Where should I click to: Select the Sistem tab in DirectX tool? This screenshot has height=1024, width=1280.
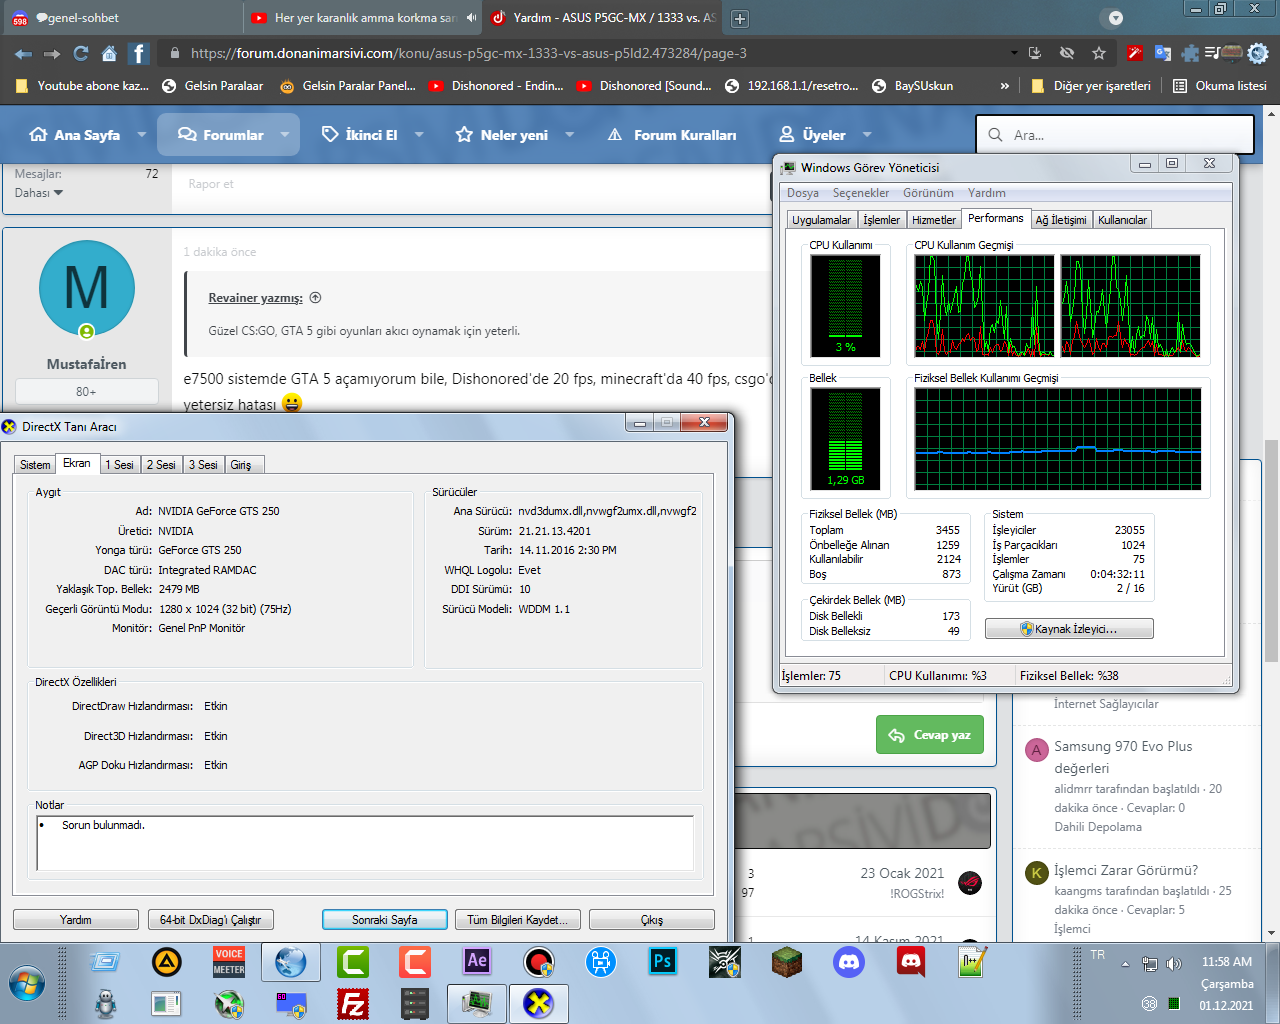(x=35, y=465)
